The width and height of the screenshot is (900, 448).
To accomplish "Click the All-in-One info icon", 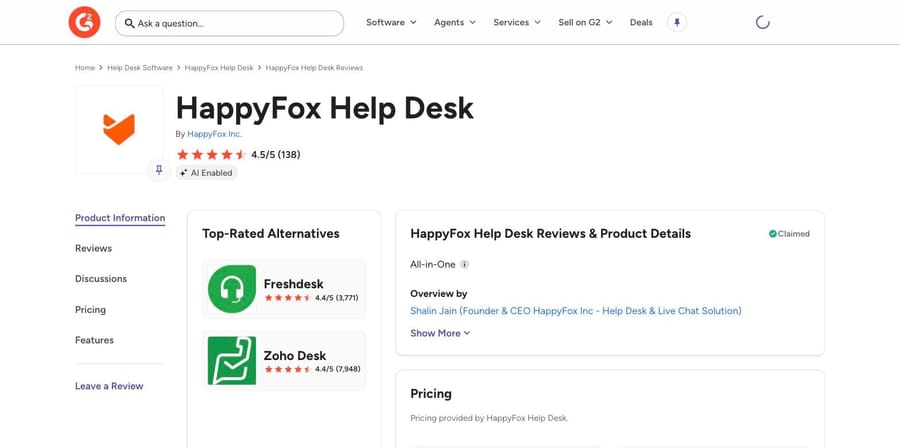I will tap(464, 264).
